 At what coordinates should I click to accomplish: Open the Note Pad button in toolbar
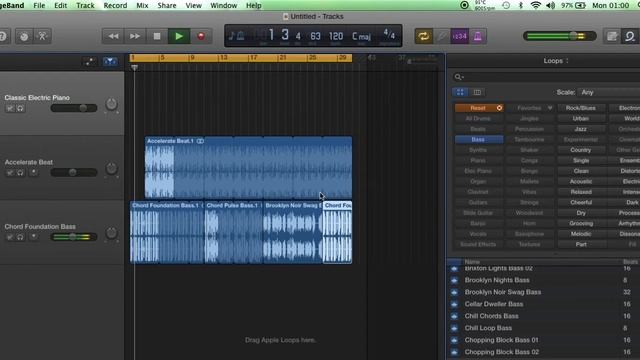[x=612, y=36]
